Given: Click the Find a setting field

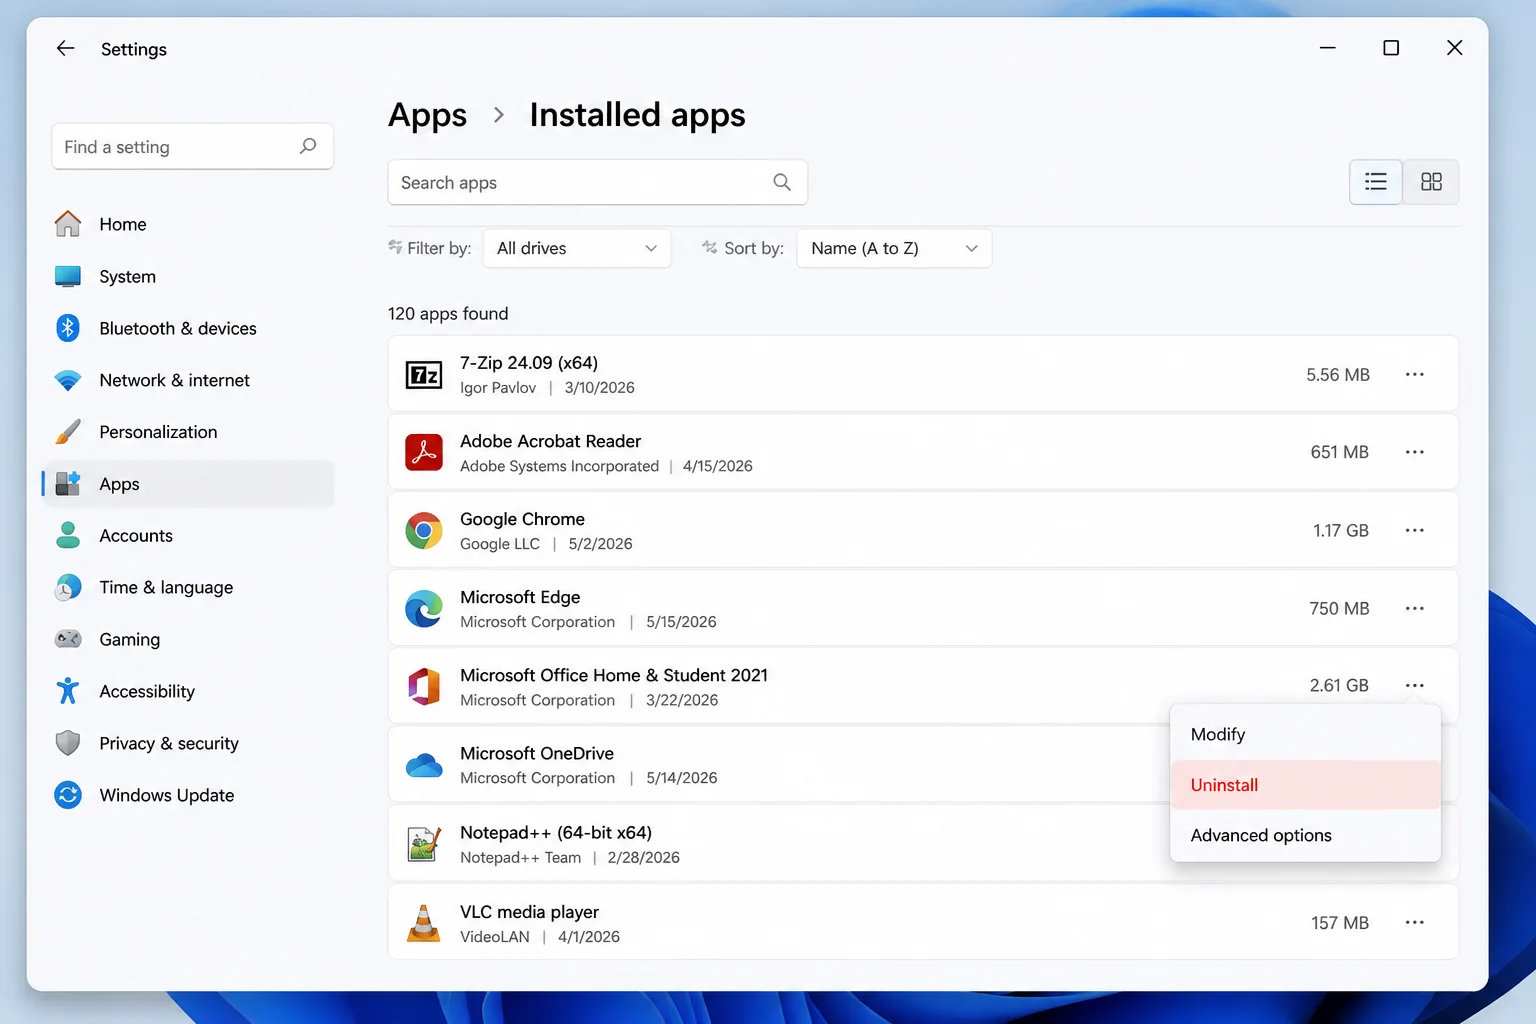Looking at the screenshot, I should pyautogui.click(x=192, y=146).
